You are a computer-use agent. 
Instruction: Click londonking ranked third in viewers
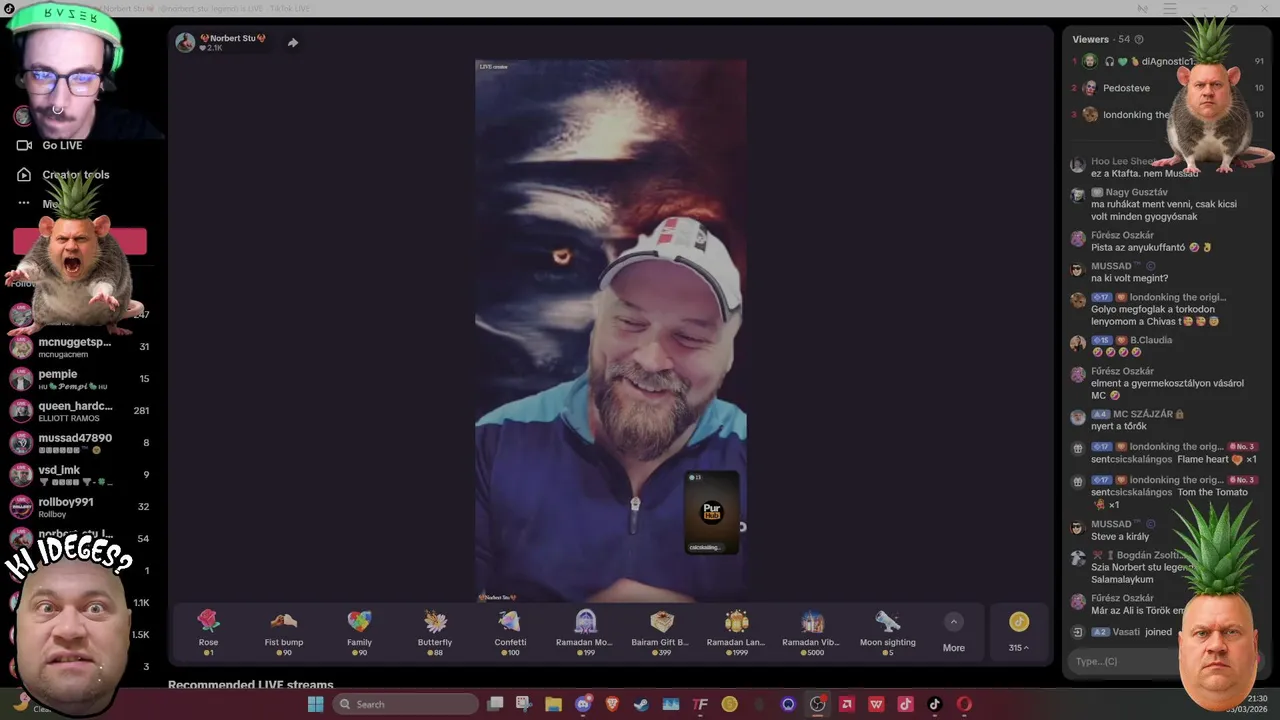click(1136, 115)
